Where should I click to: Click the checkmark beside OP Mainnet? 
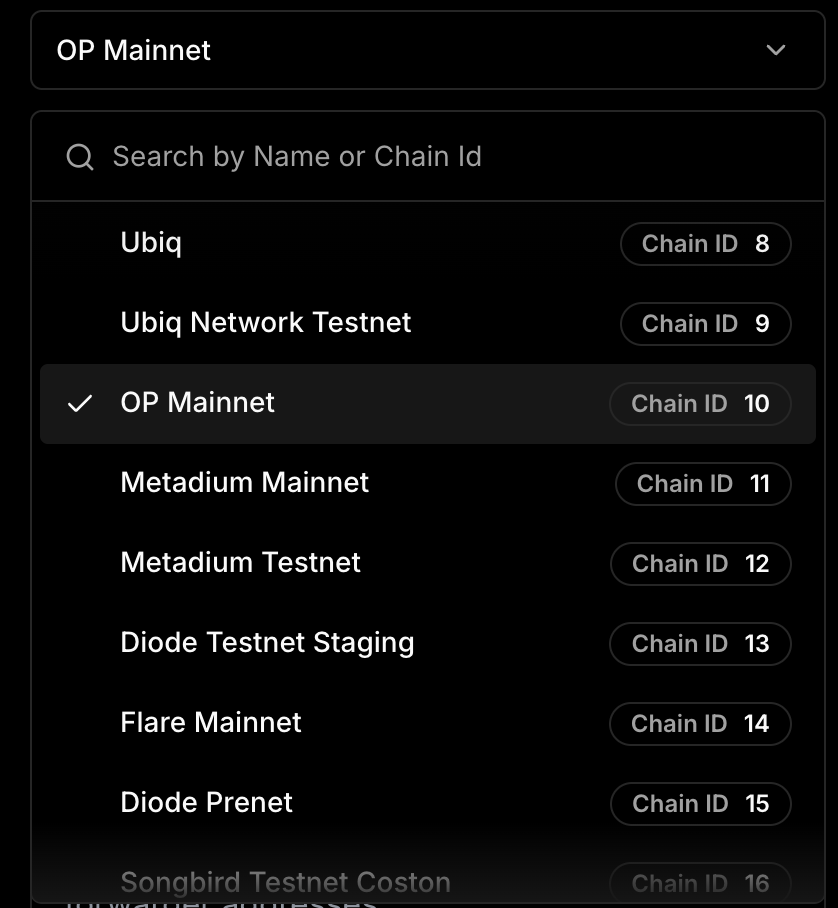pyautogui.click(x=80, y=403)
